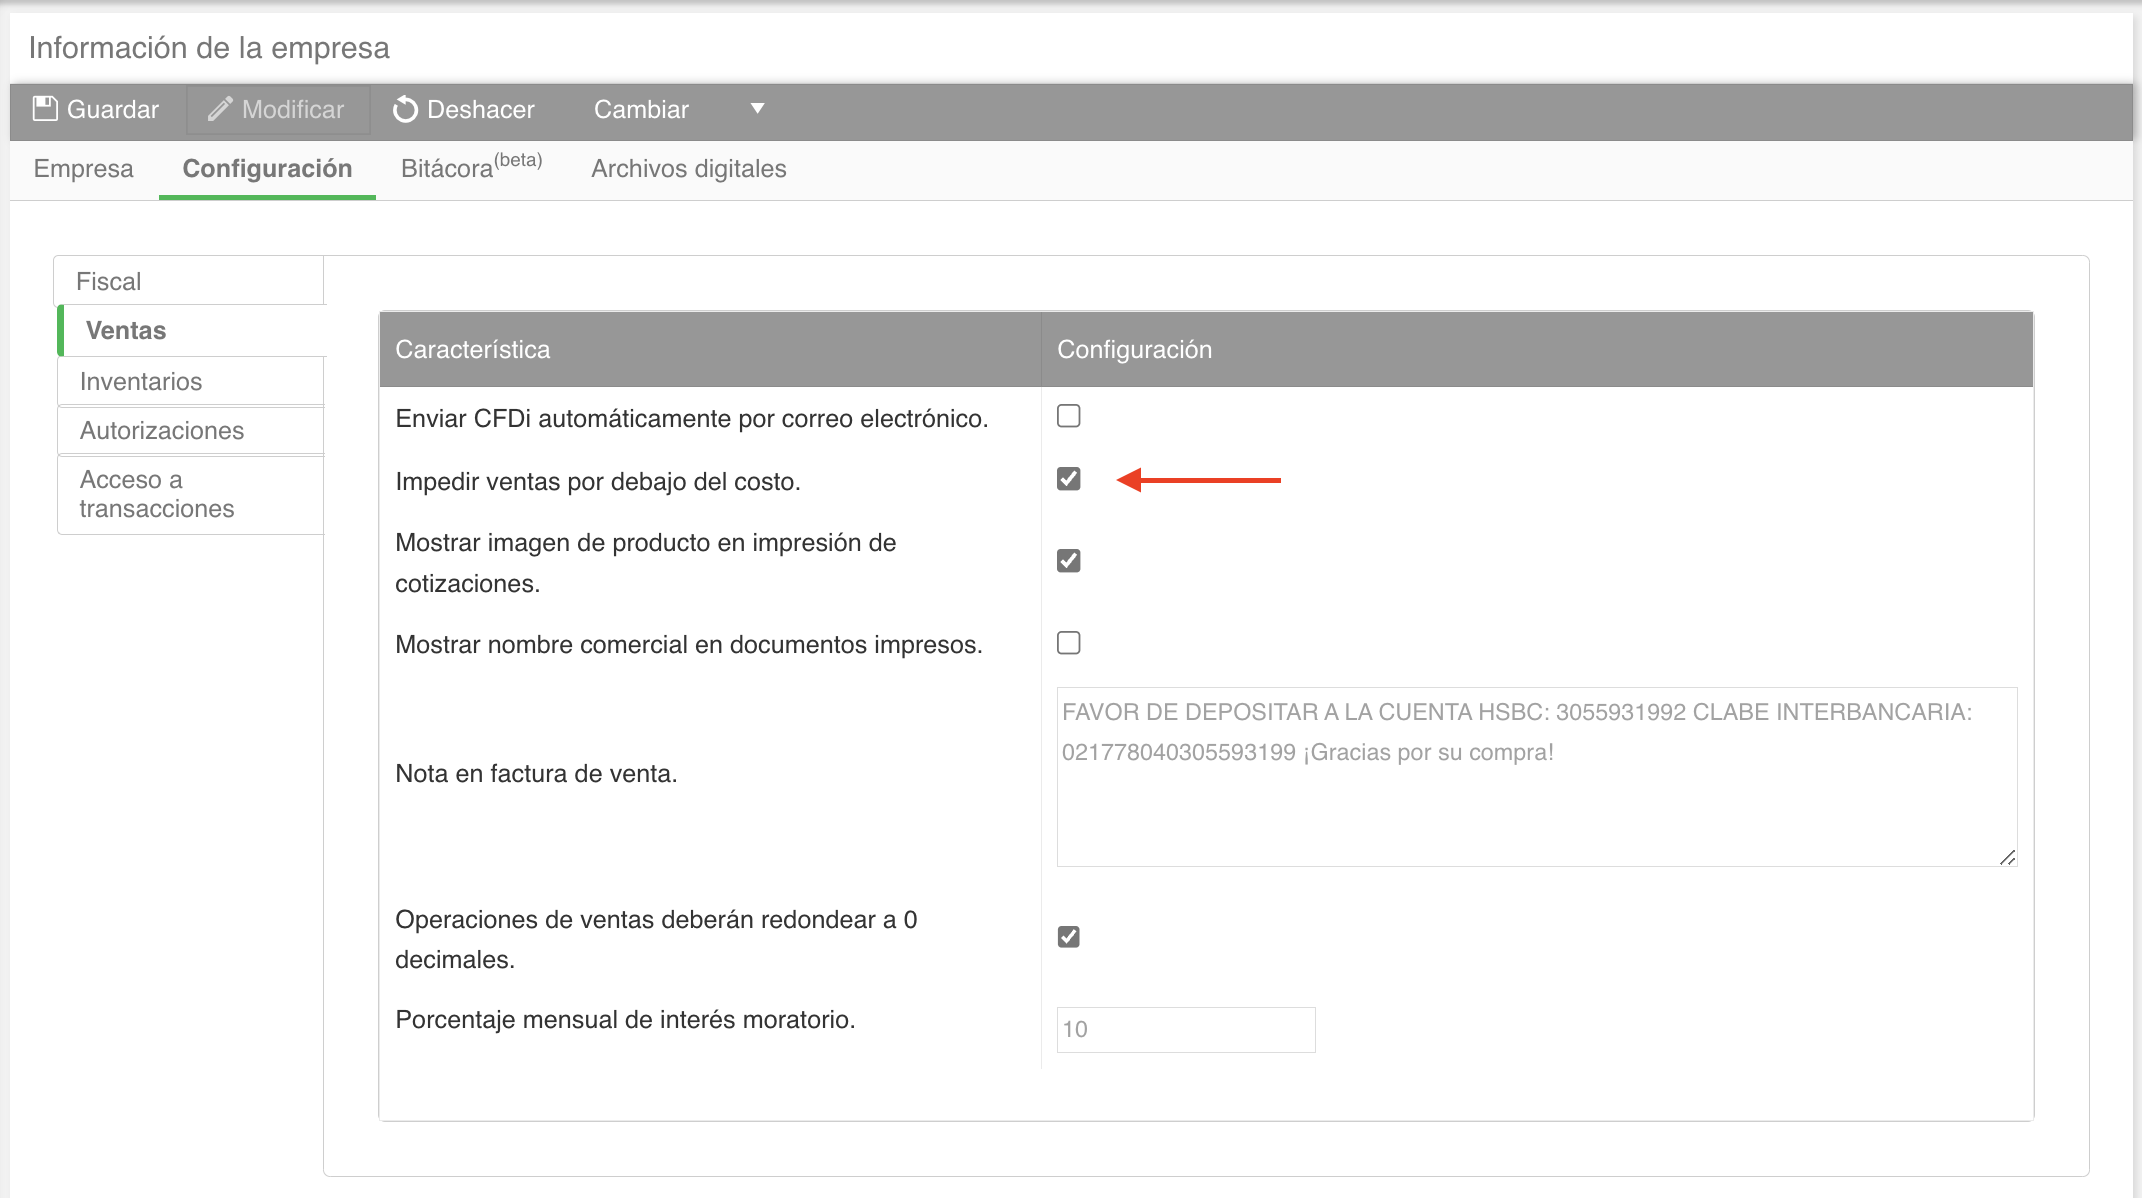
Task: Toggle Mostrar imagen de producto checkbox
Action: coord(1069,560)
